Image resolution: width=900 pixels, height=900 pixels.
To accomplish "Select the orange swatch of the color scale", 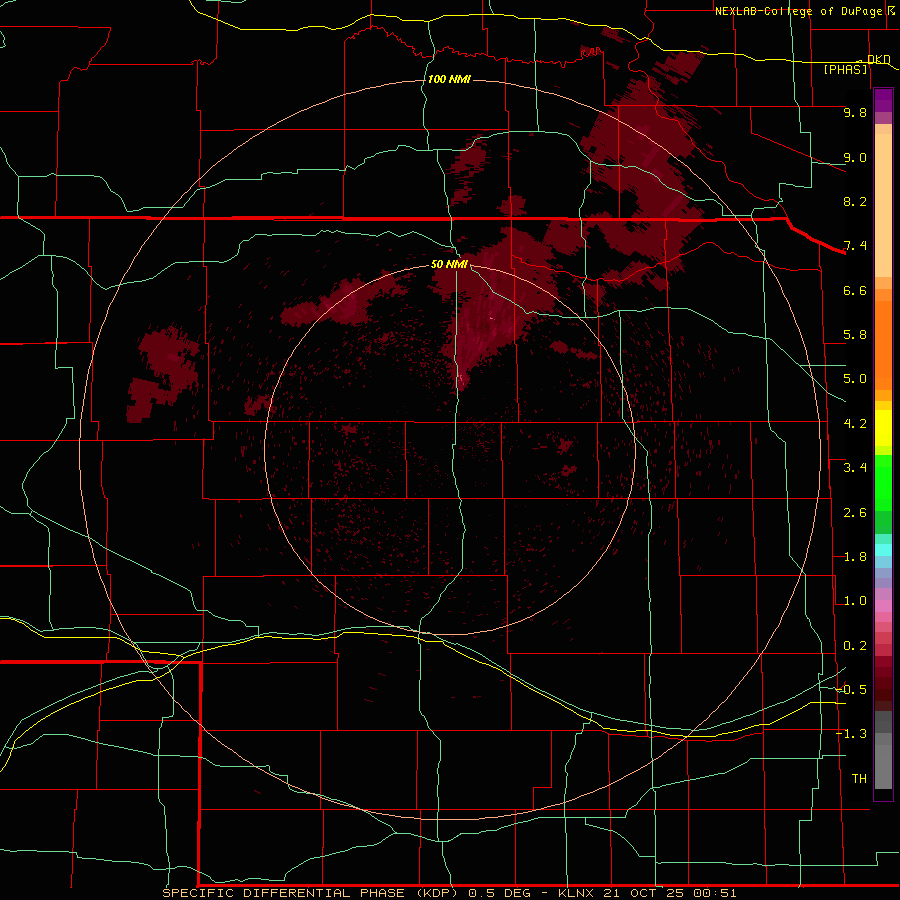I will pos(883,344).
